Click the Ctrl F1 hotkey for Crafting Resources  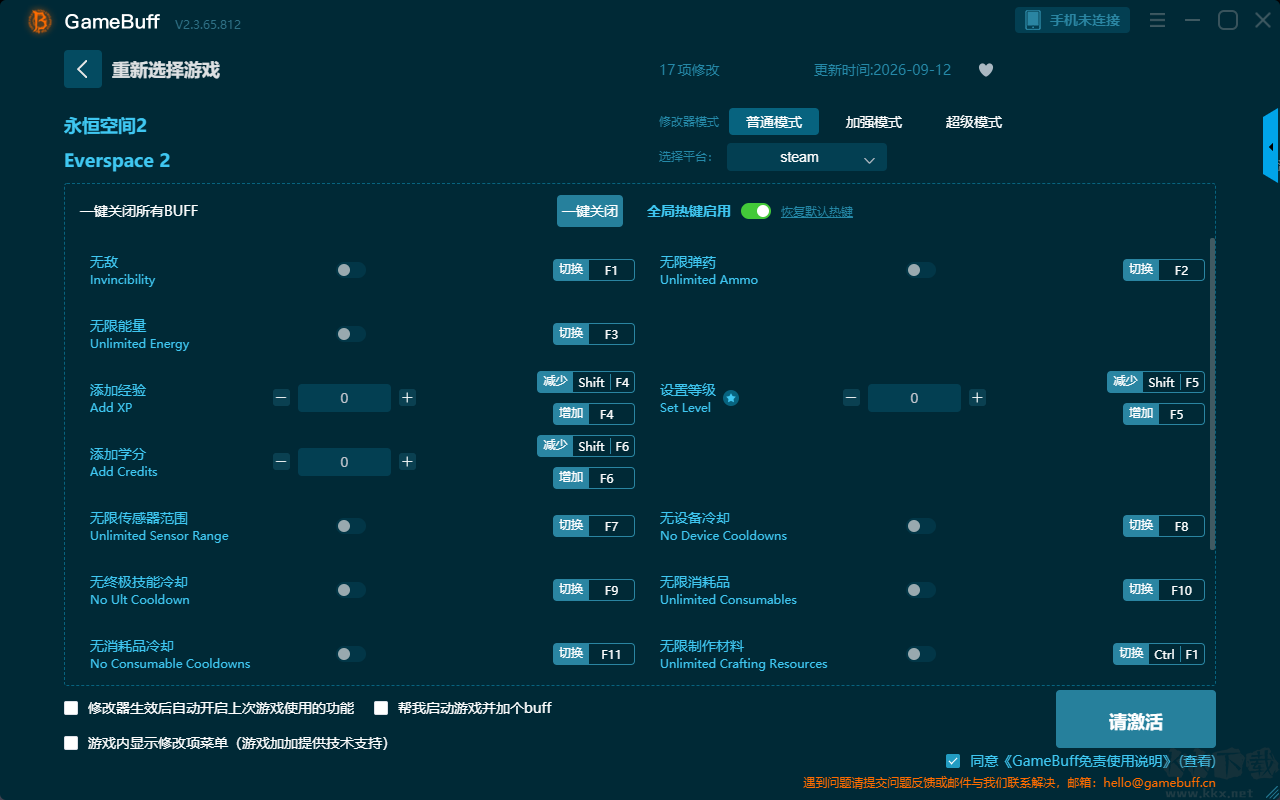pyautogui.click(x=1159, y=654)
